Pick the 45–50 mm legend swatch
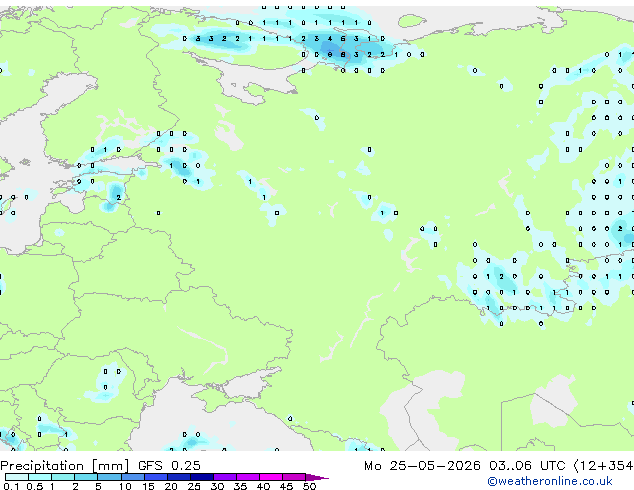Viewport: 634px width, 490px height. [294, 477]
